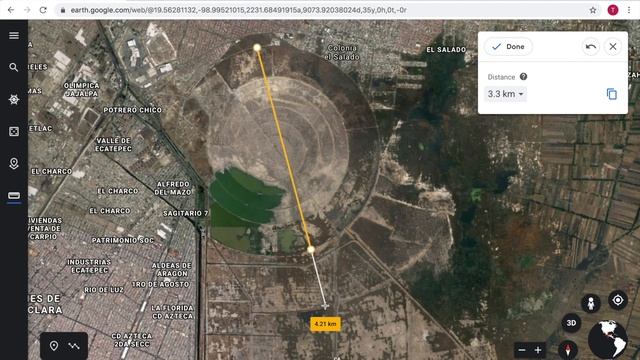
Task: Click SAGITARIO 7 map label
Action: [x=186, y=213]
